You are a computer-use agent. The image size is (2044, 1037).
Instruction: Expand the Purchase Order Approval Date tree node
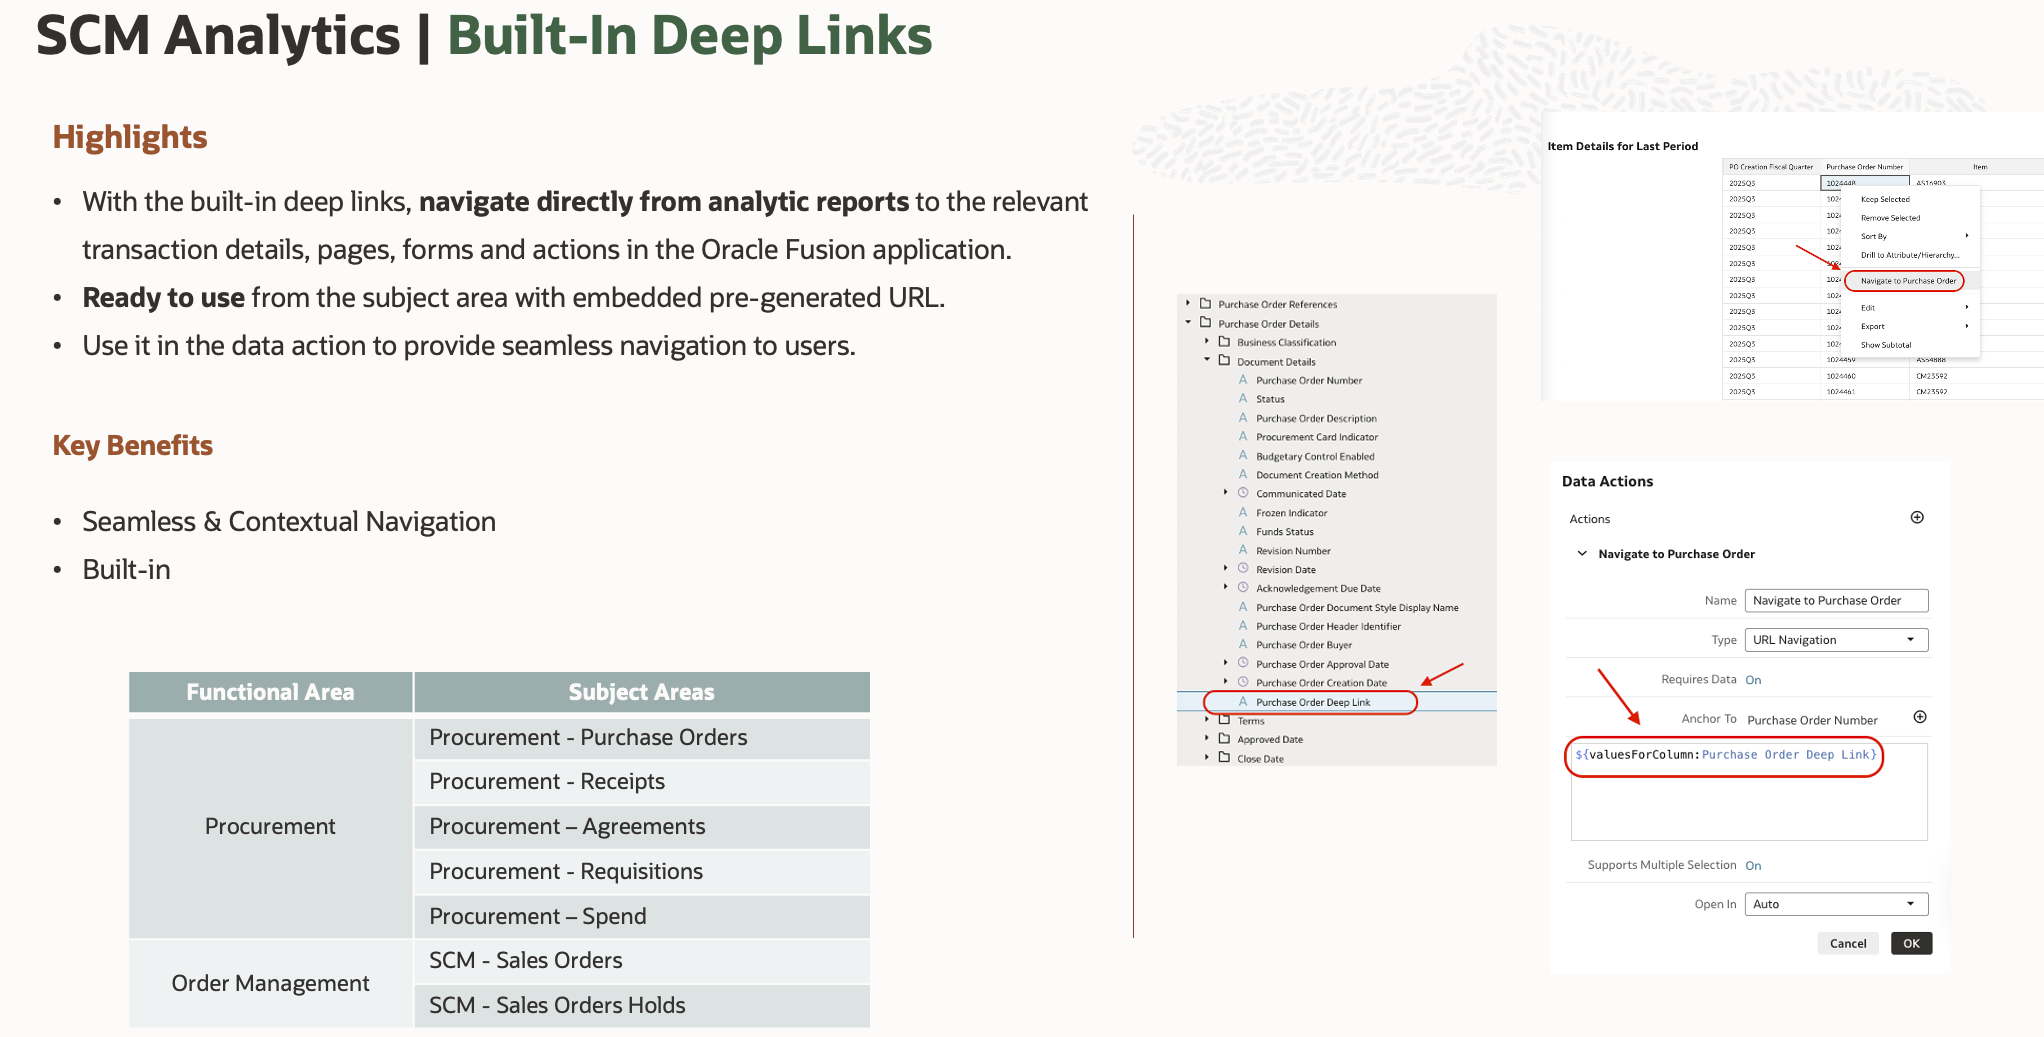point(1226,663)
